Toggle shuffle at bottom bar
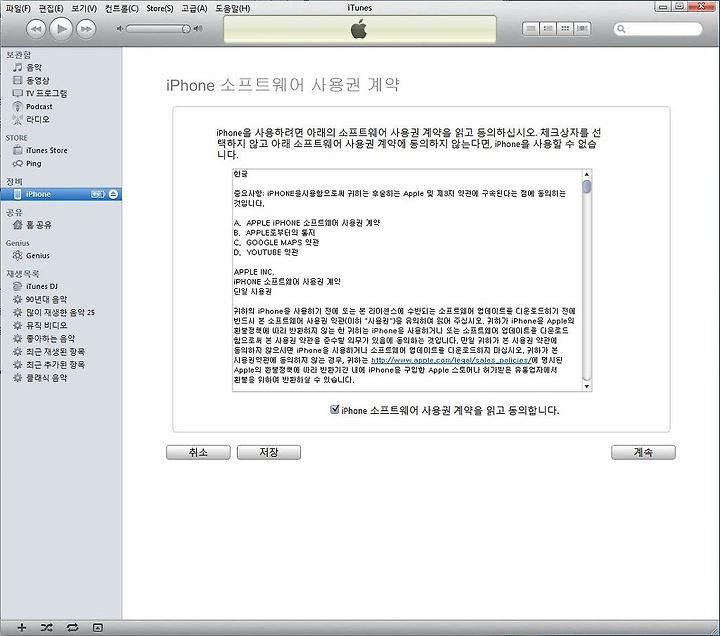The width and height of the screenshot is (720, 636). point(46,627)
